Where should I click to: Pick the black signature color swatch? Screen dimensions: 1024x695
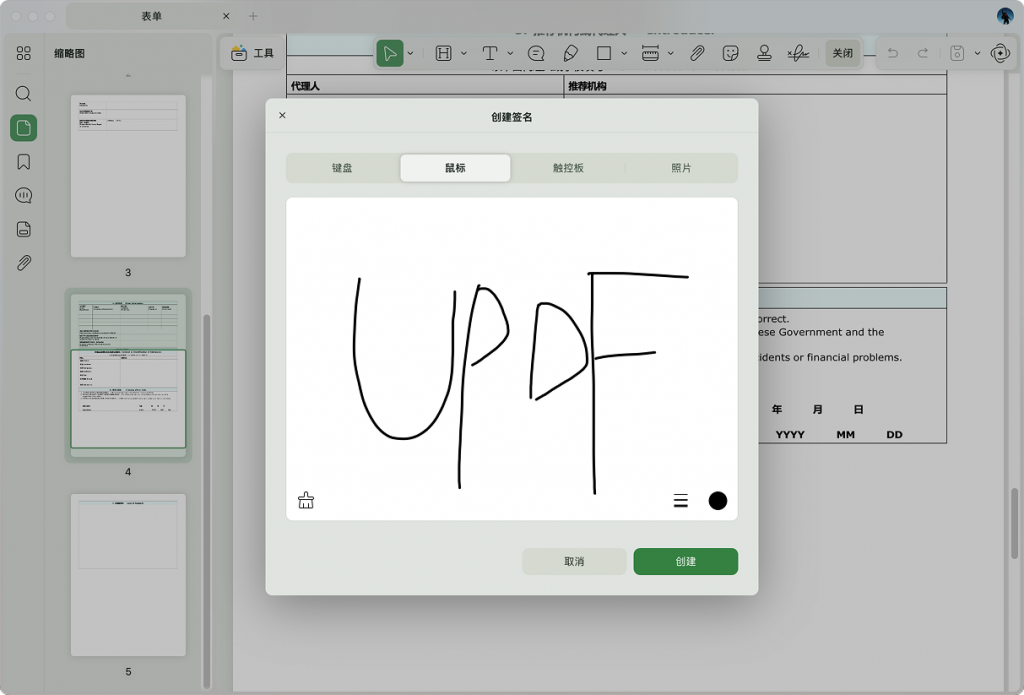718,500
